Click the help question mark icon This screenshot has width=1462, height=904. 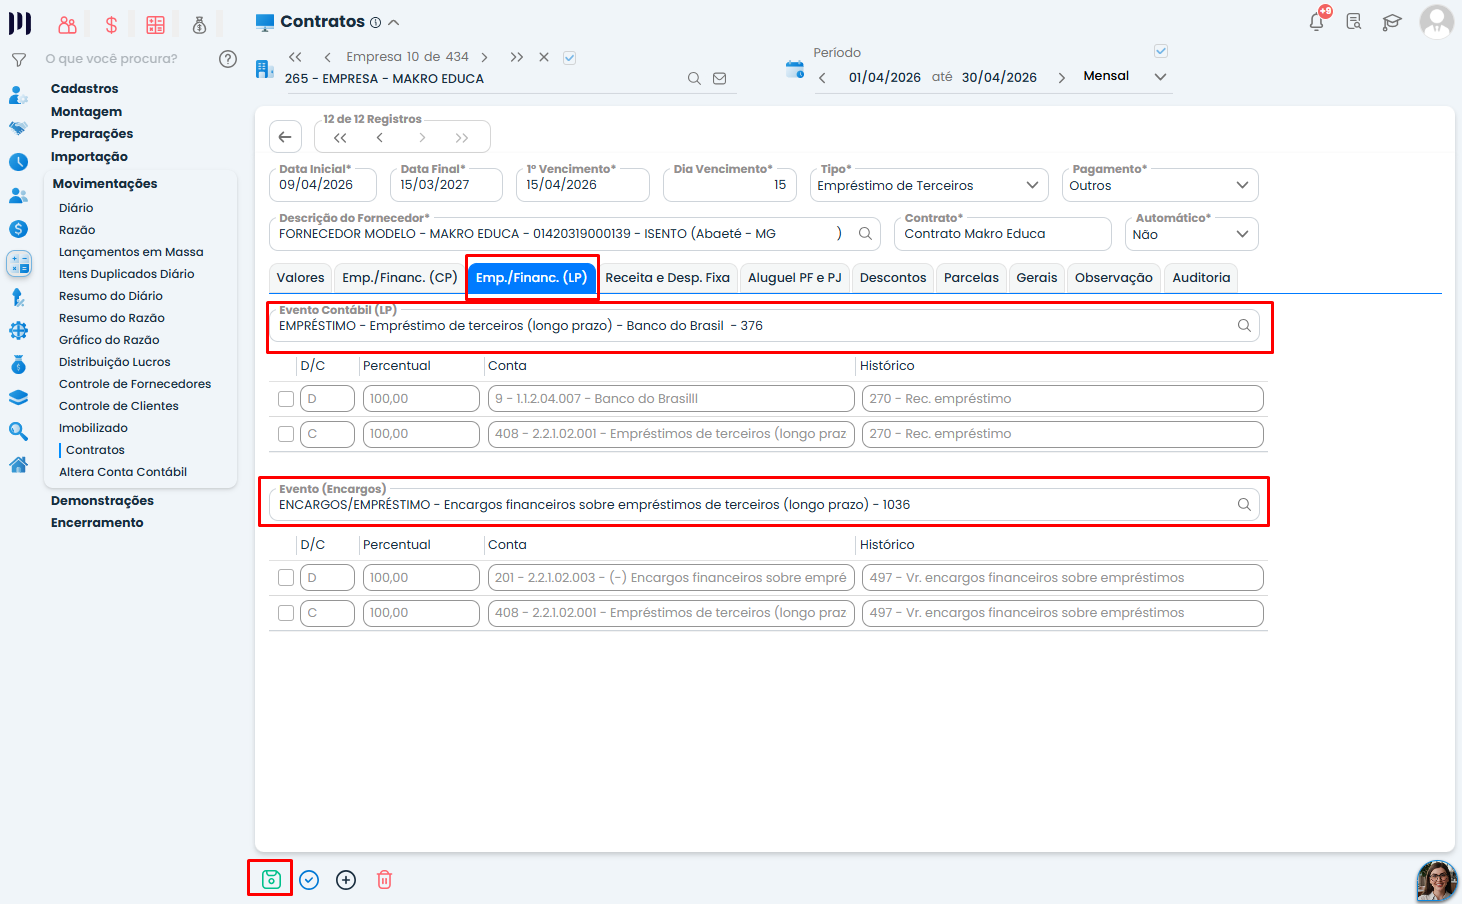click(x=228, y=59)
